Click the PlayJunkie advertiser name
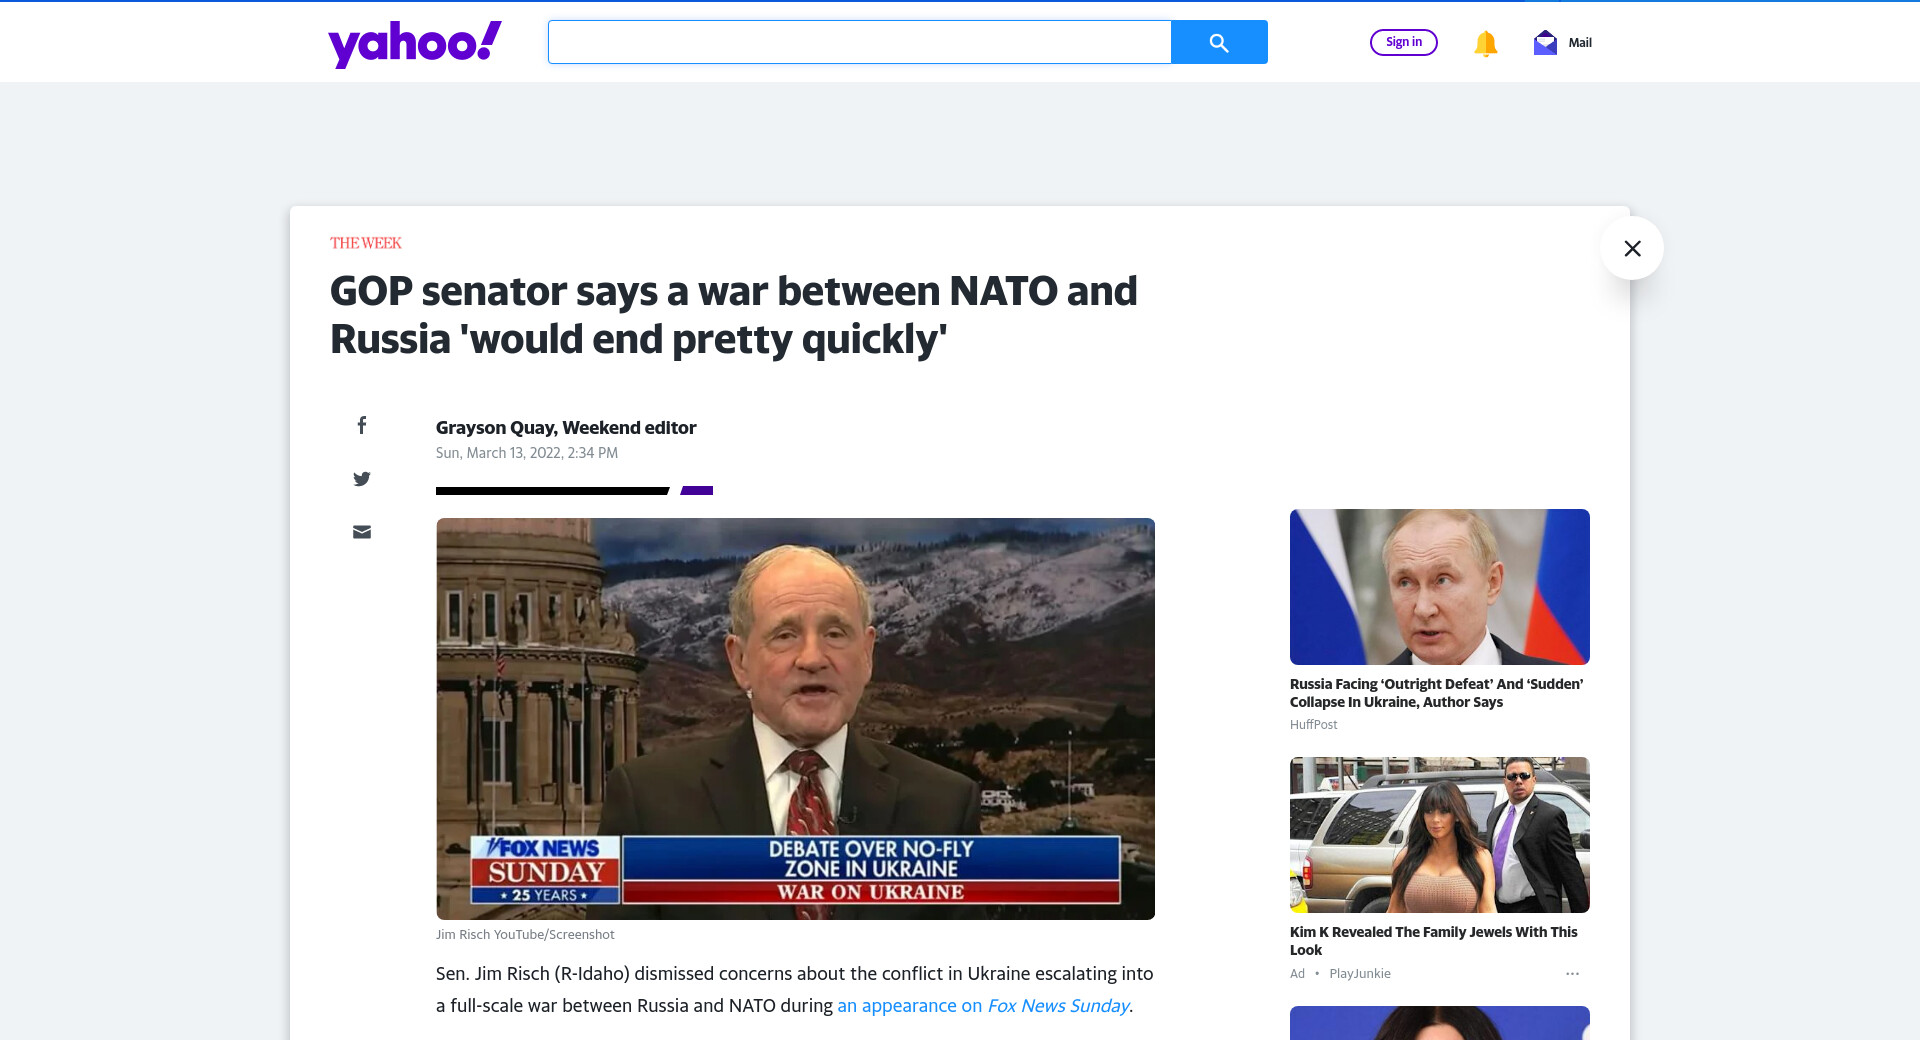Viewport: 1920px width, 1040px height. 1360,973
